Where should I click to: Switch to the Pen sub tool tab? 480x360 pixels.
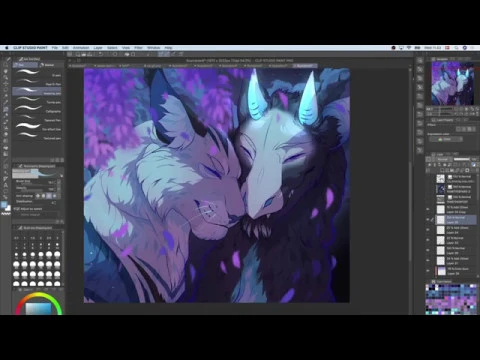click(25, 65)
